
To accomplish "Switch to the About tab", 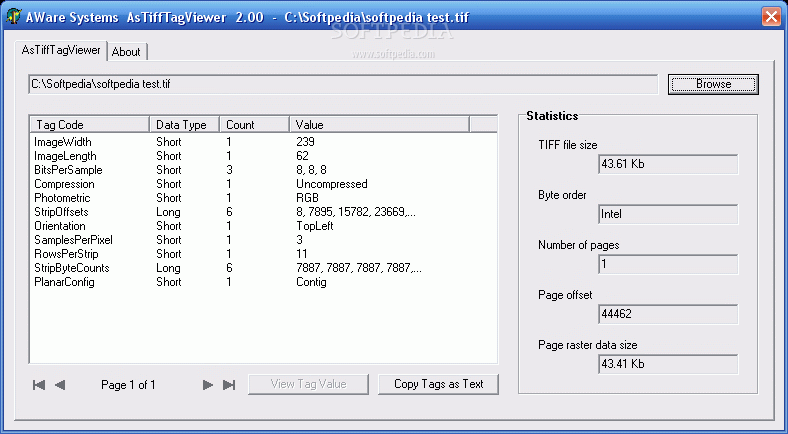I will click(x=126, y=52).
